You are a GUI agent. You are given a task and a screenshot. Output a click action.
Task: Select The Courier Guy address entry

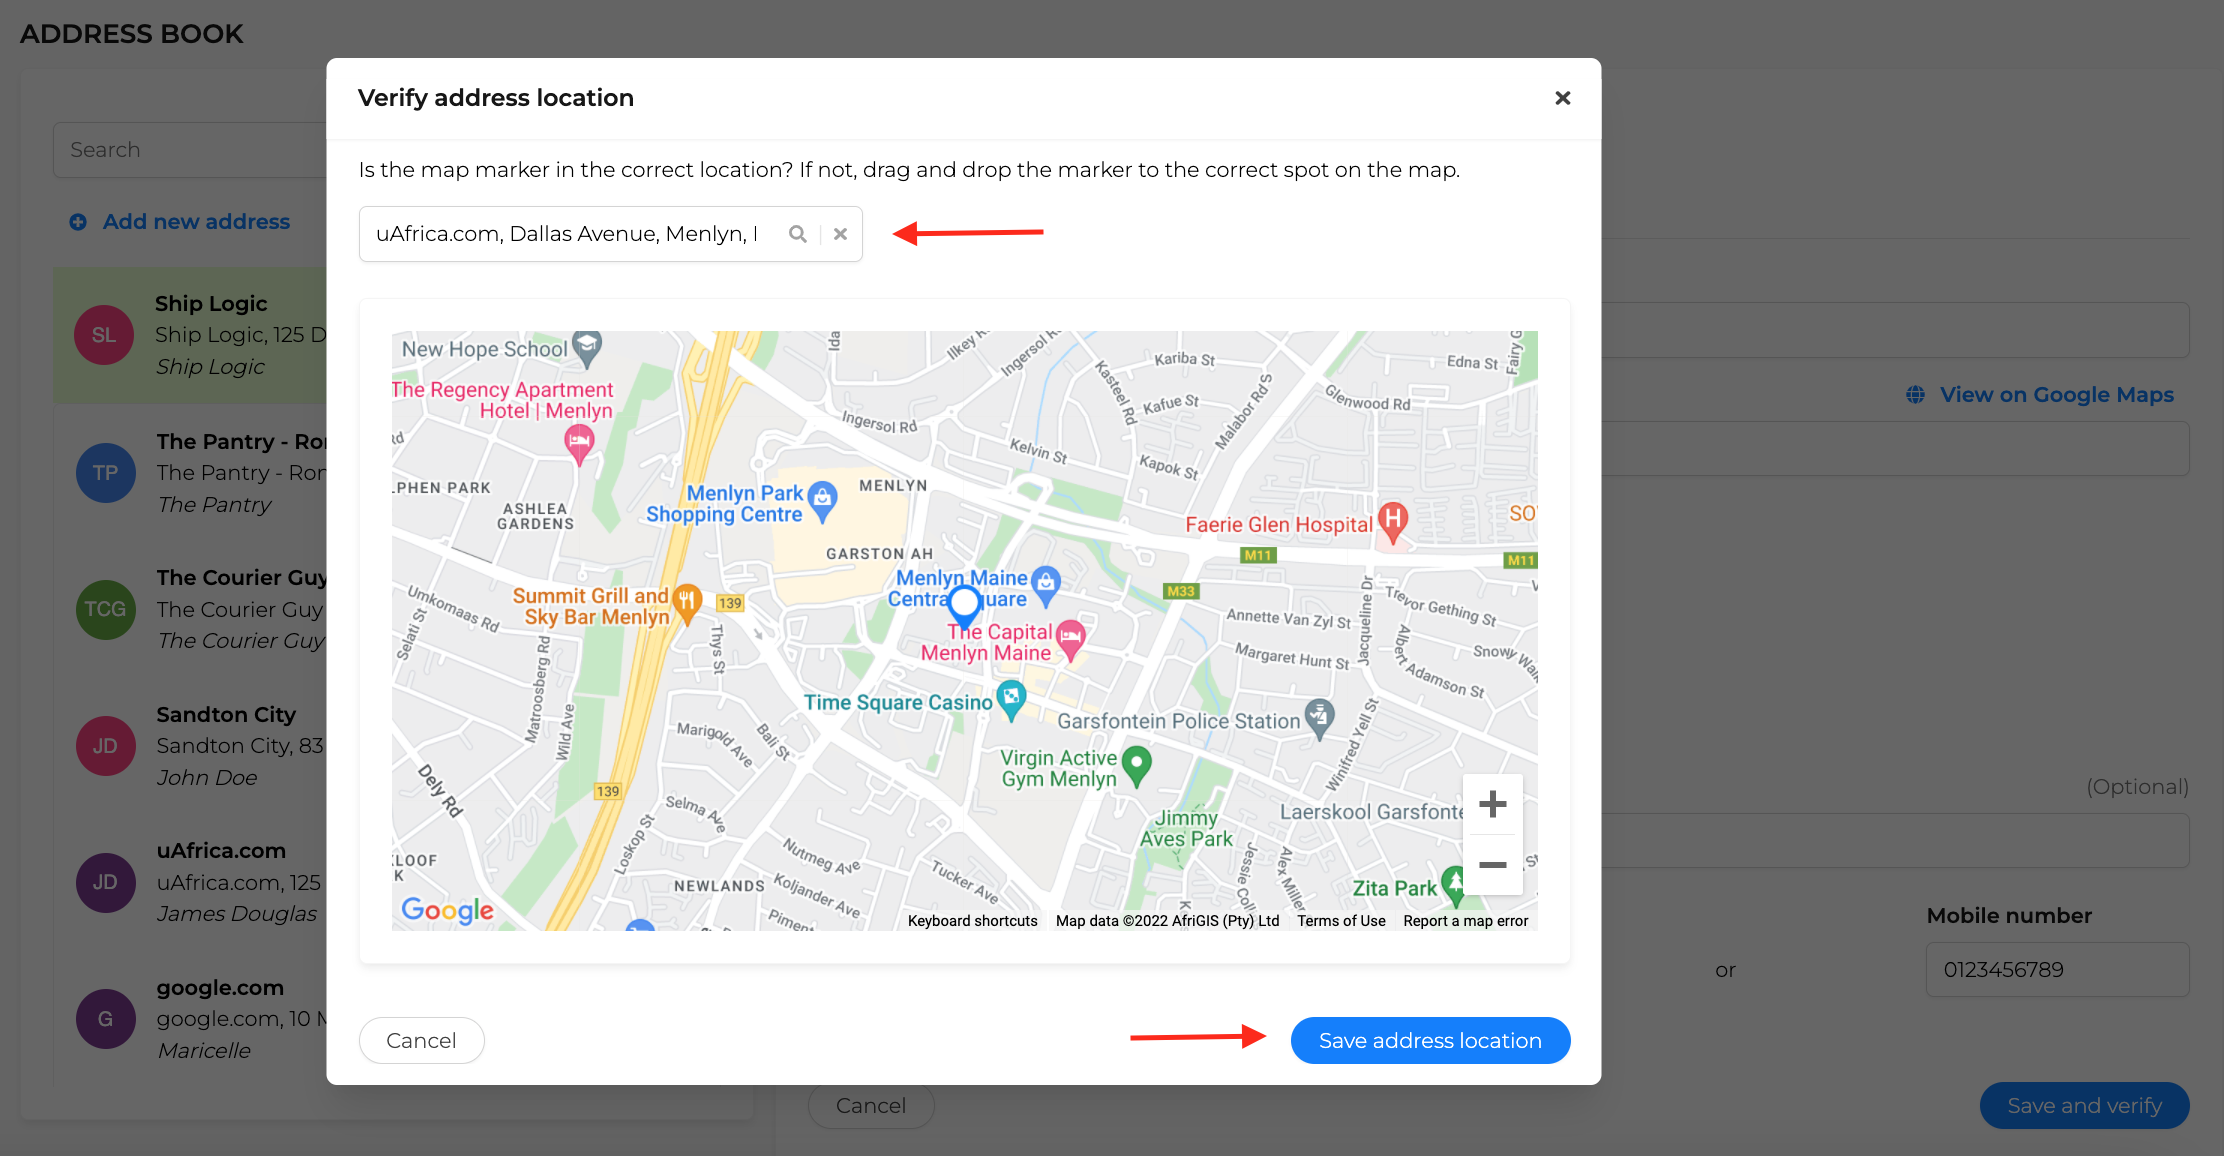pyautogui.click(x=190, y=609)
